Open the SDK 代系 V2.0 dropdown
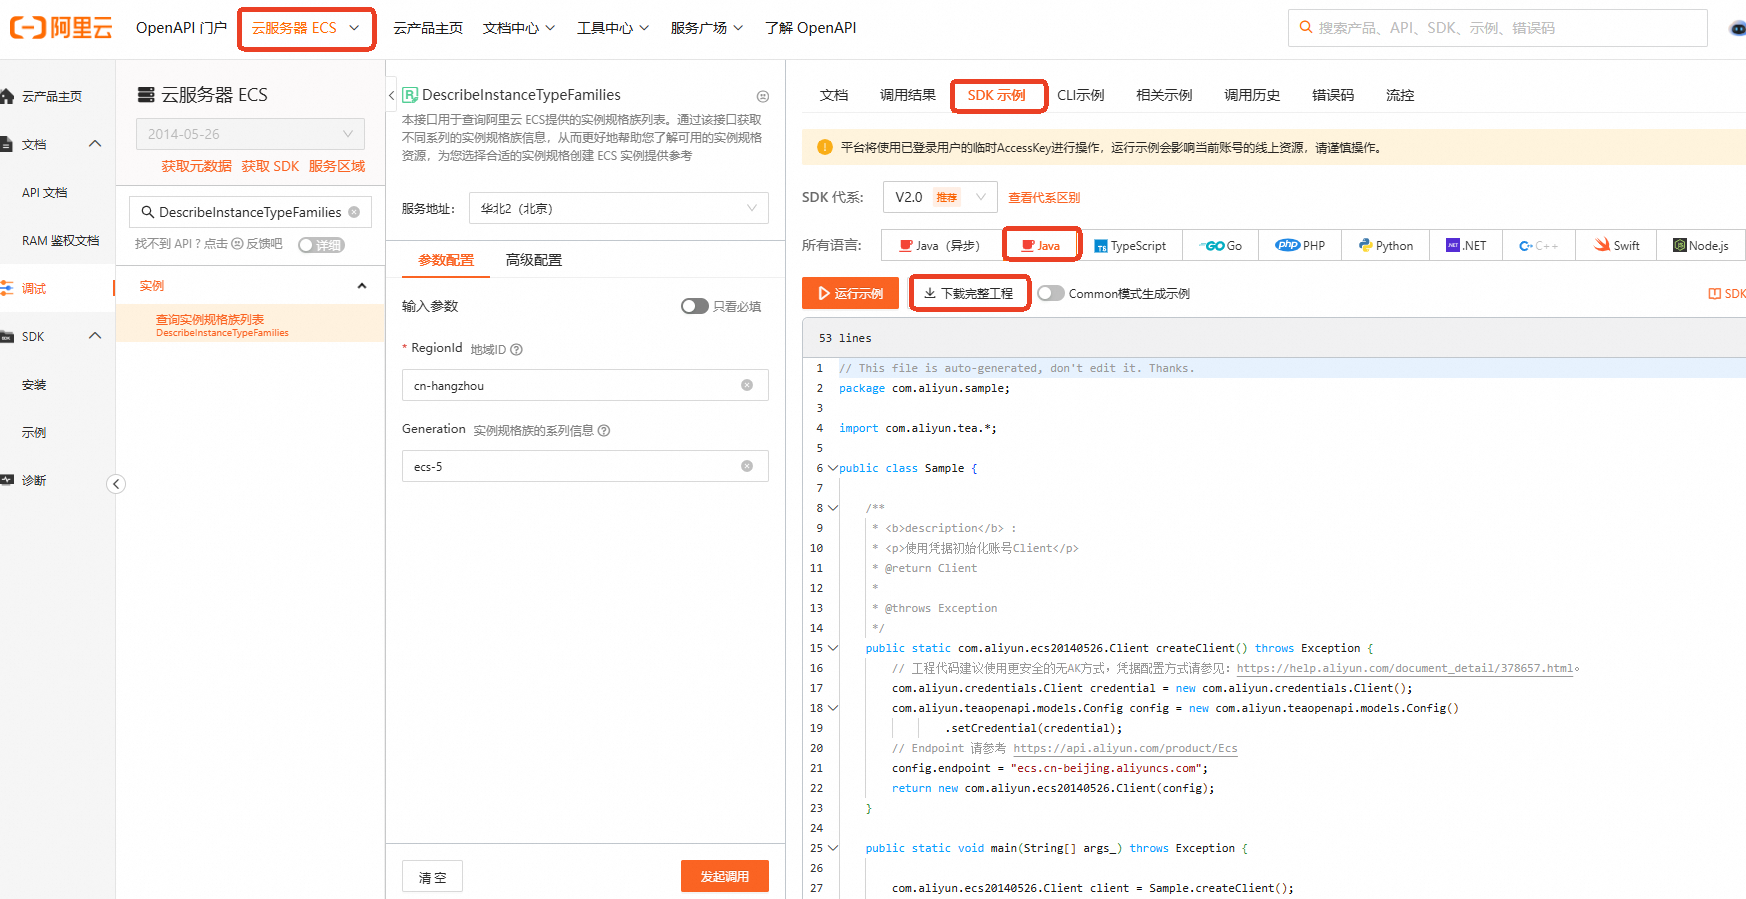Viewport: 1746px width, 899px height. (x=940, y=197)
